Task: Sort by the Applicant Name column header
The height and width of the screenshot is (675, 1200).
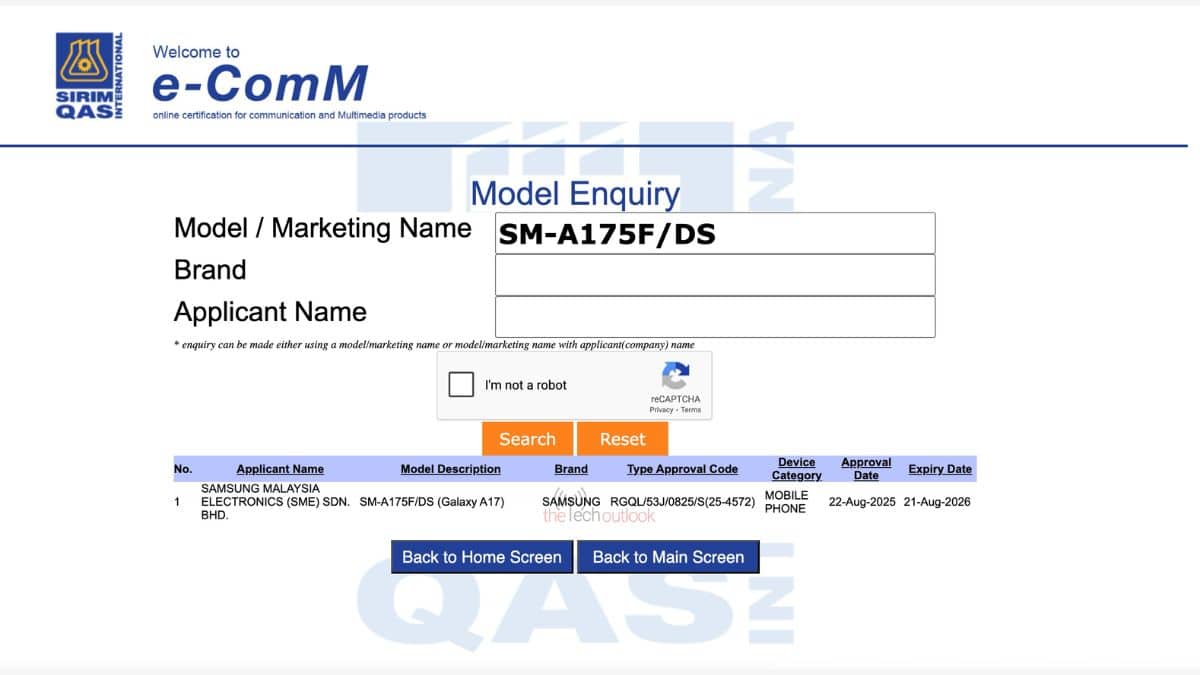Action: [x=280, y=469]
